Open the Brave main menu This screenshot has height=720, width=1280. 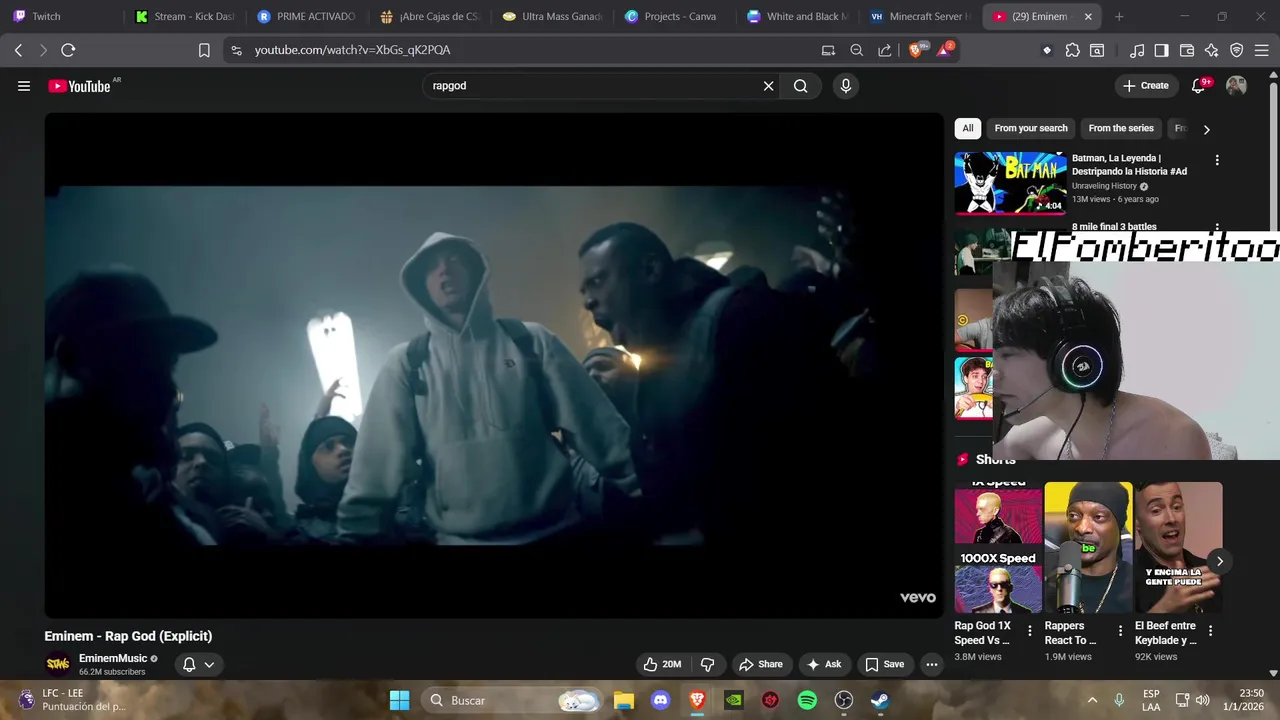click(x=1263, y=50)
